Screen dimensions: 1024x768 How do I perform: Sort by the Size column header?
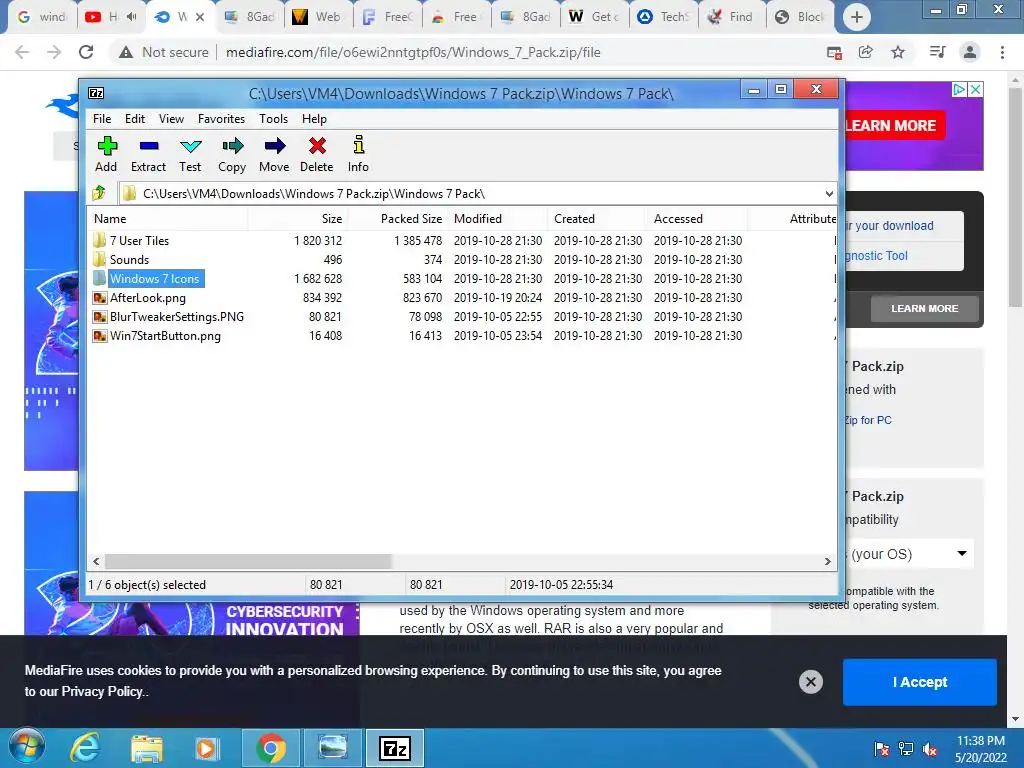tap(297, 219)
